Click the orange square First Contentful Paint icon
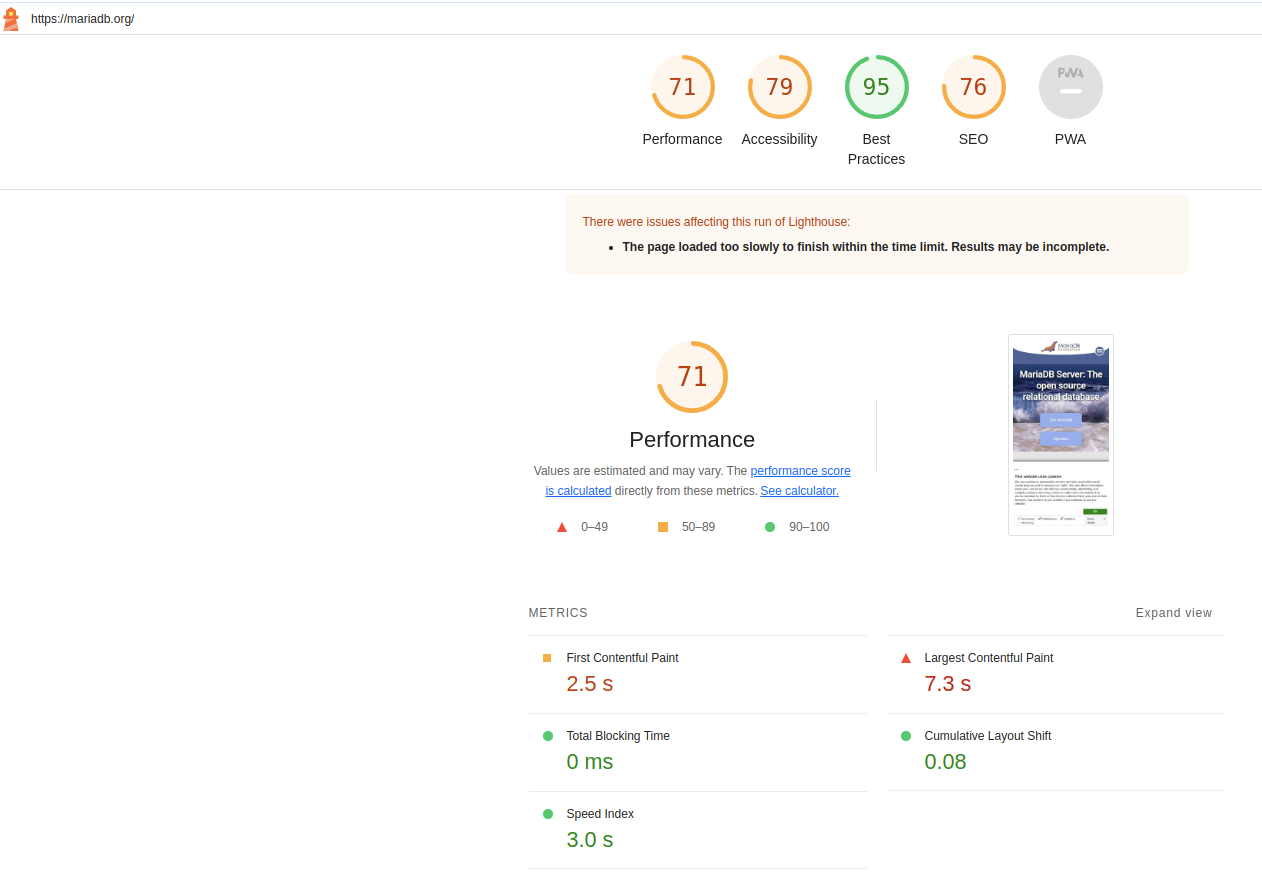Viewport: 1262px width, 873px height. pyautogui.click(x=547, y=658)
